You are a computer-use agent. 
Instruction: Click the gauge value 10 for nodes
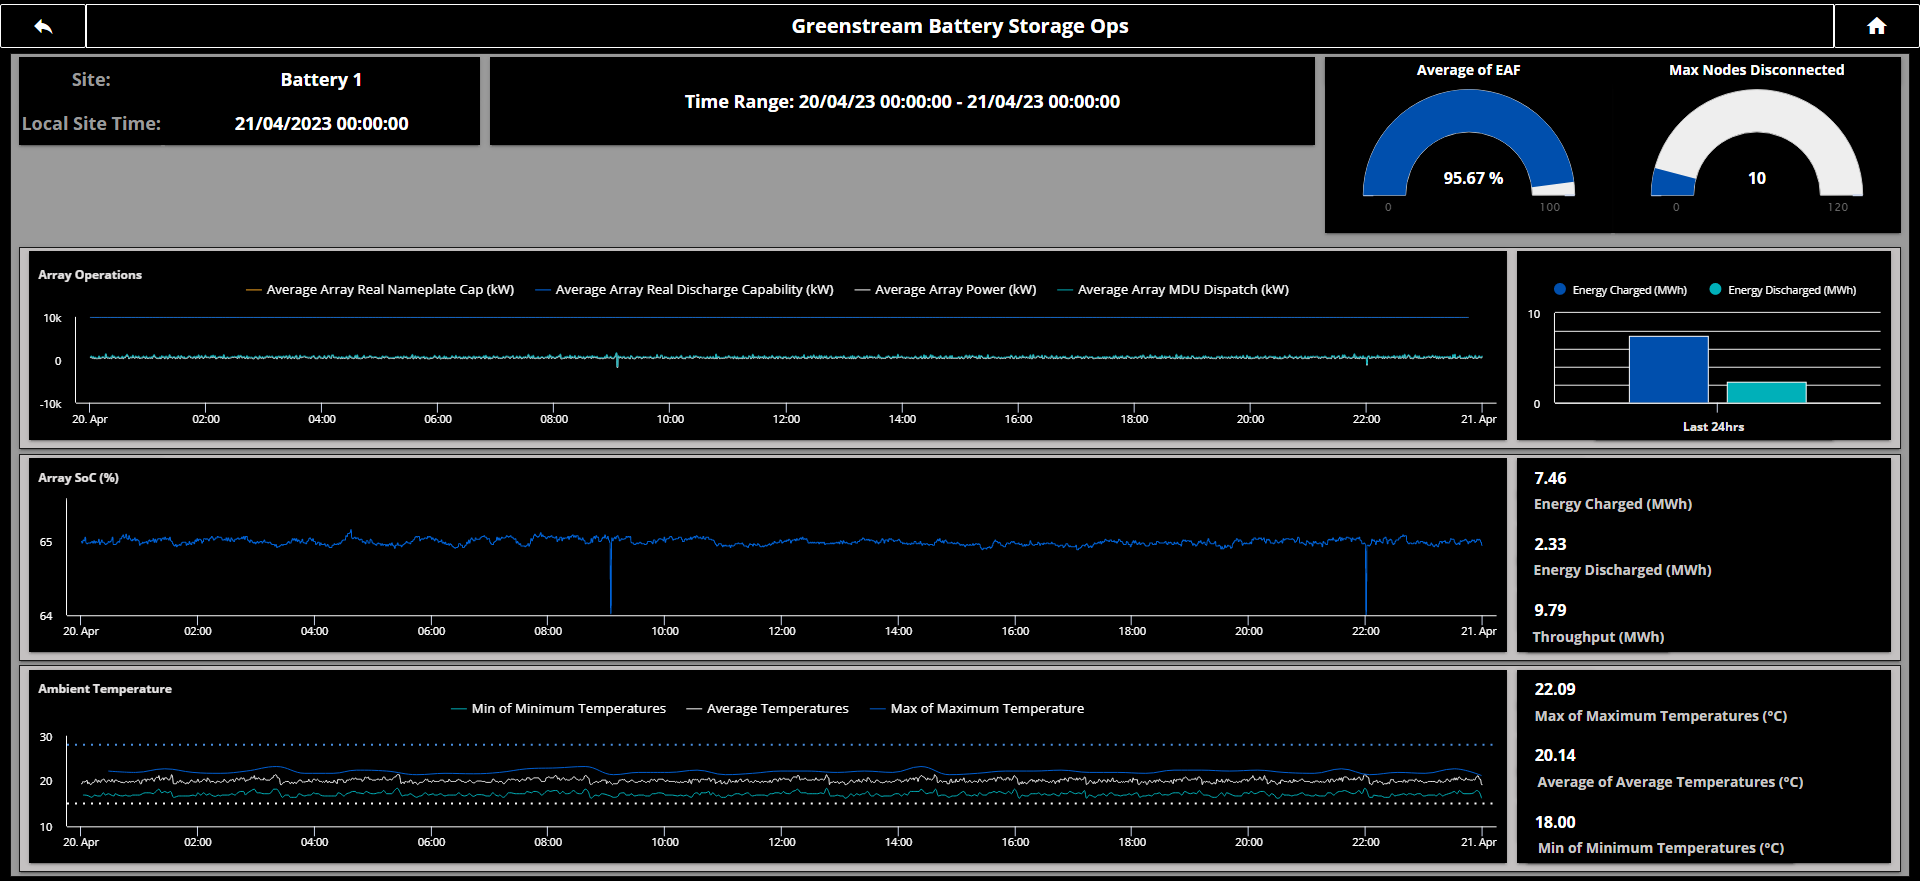(1757, 178)
